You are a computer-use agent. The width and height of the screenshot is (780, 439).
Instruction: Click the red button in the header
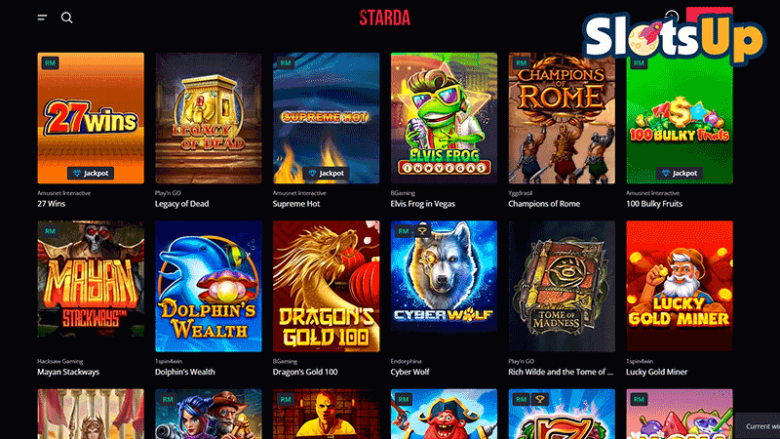(709, 11)
